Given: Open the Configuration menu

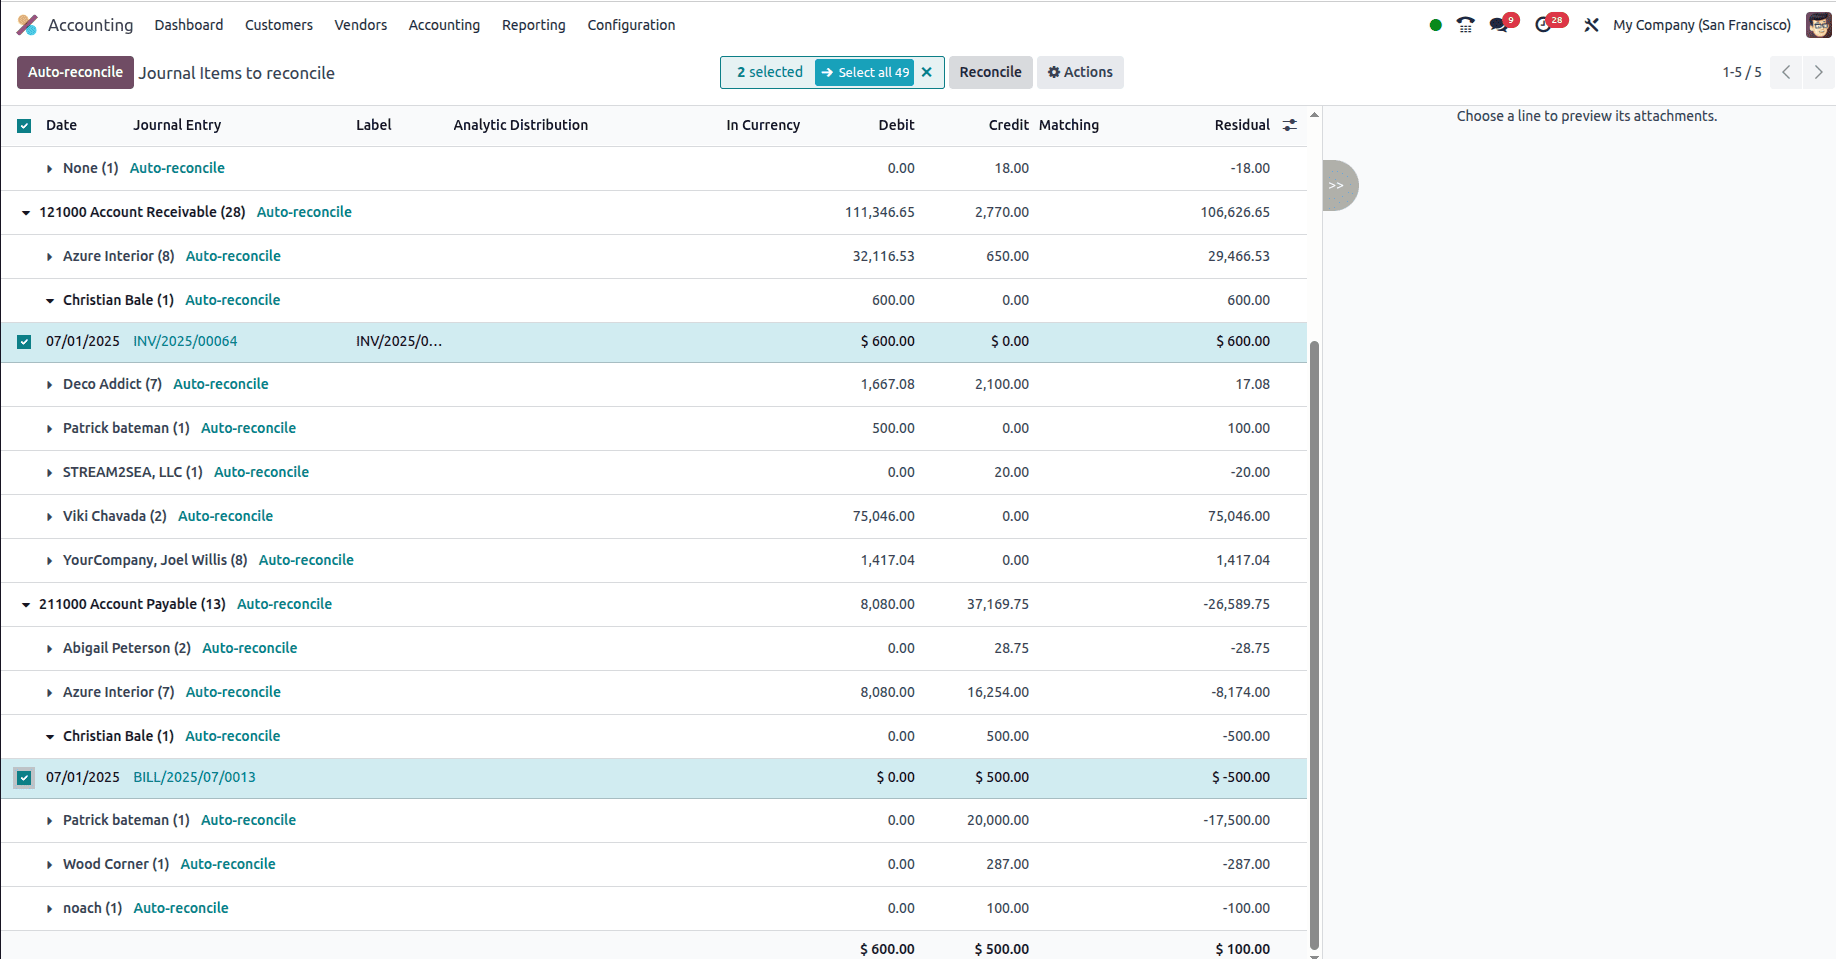Looking at the screenshot, I should [x=631, y=25].
